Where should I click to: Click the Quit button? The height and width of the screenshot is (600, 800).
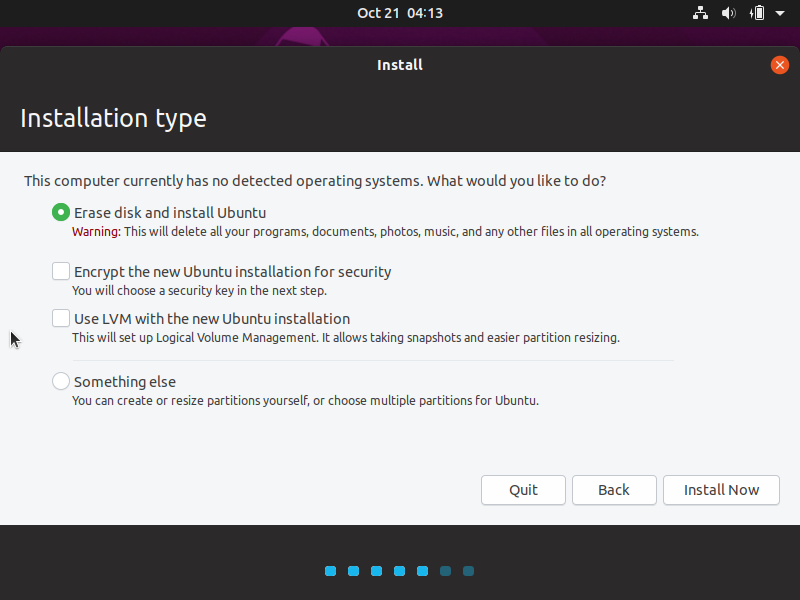523,490
